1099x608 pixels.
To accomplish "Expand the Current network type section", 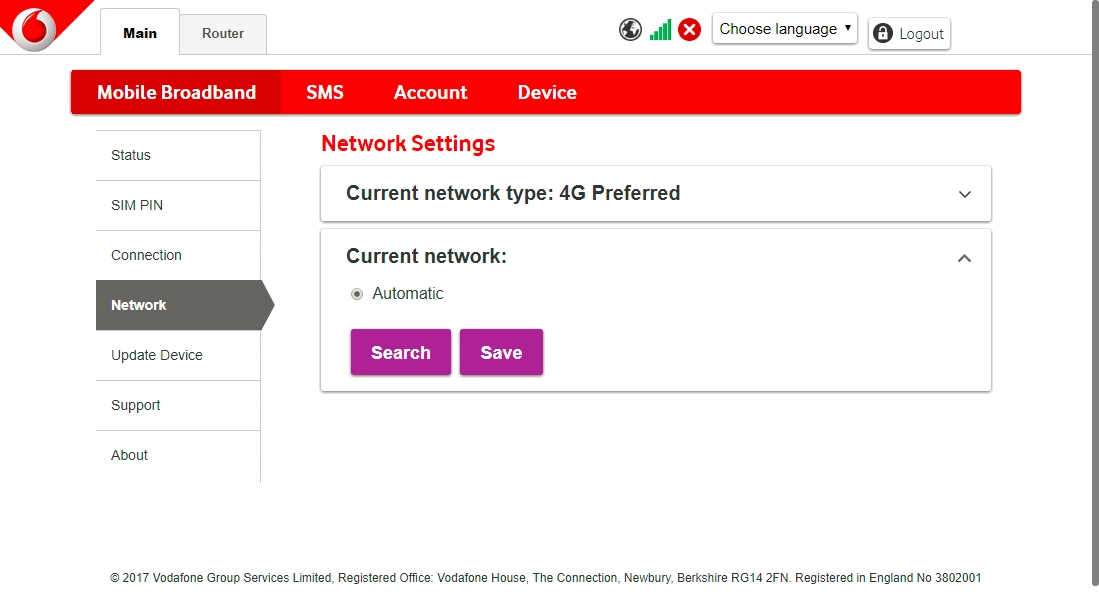I will point(964,194).
